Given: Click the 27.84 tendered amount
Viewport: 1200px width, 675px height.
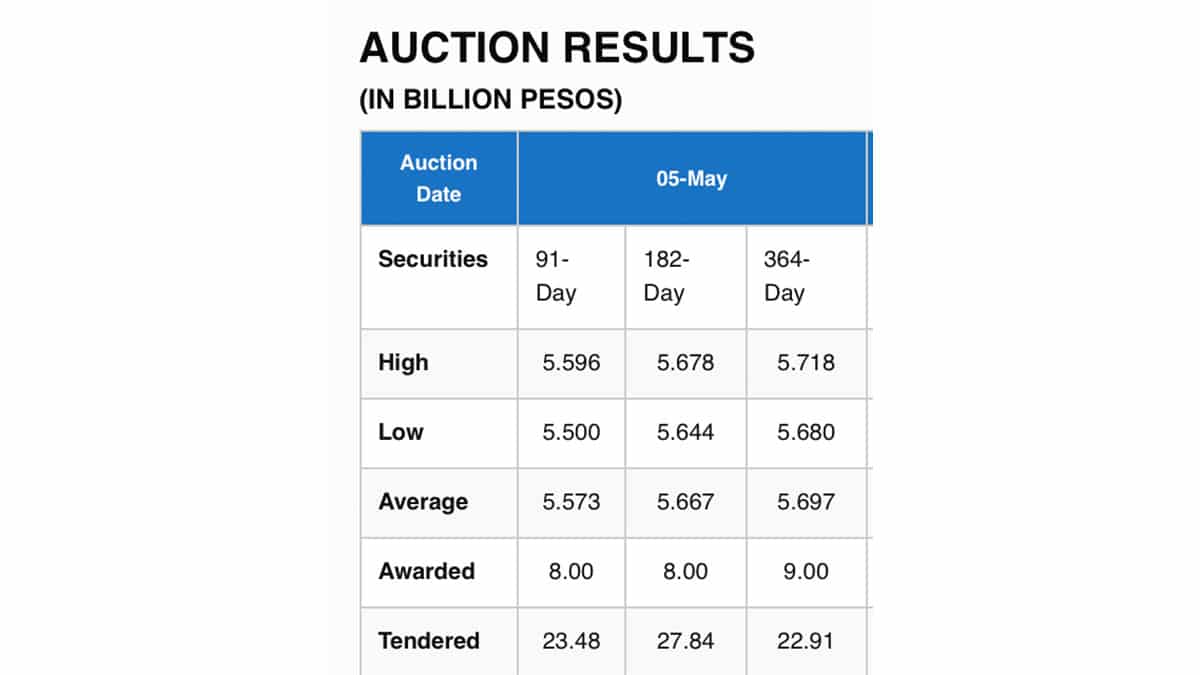Looking at the screenshot, I should point(685,641).
